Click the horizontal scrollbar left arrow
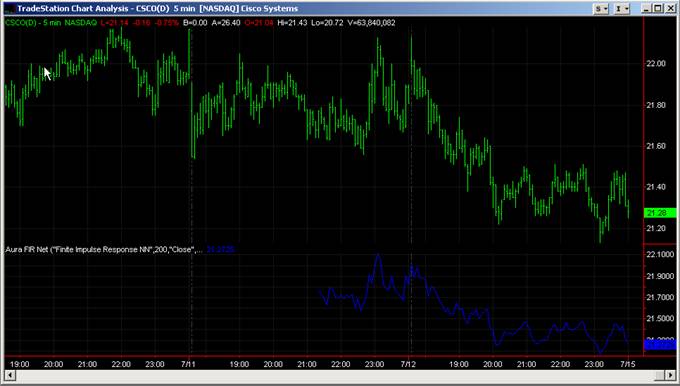The height and width of the screenshot is (386, 680). click(x=9, y=375)
